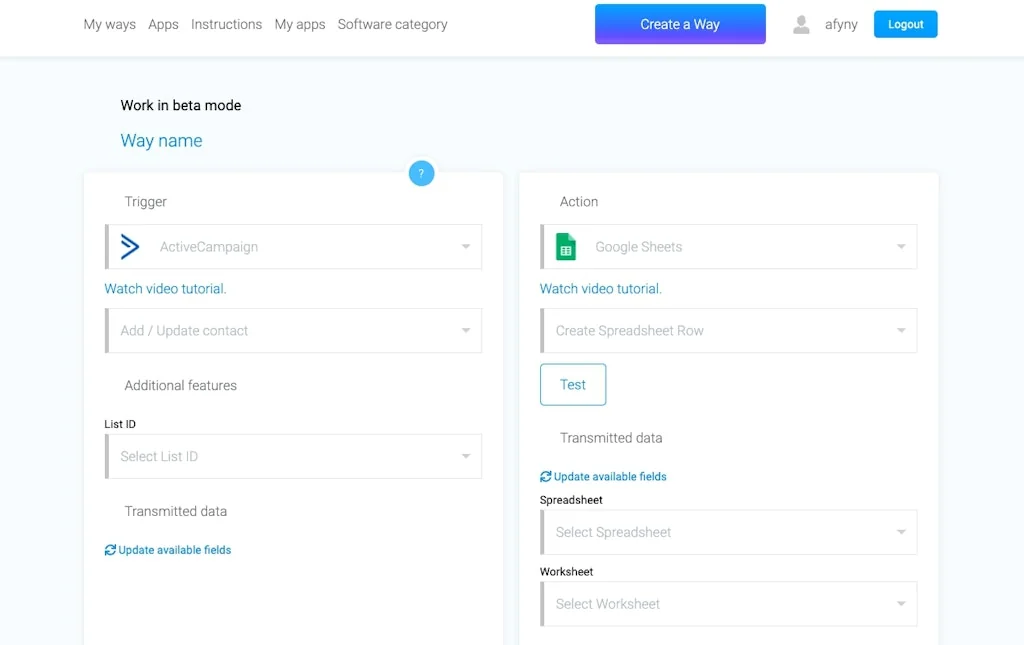This screenshot has width=1024, height=645.
Task: Click the Way name field
Action: coord(161,141)
